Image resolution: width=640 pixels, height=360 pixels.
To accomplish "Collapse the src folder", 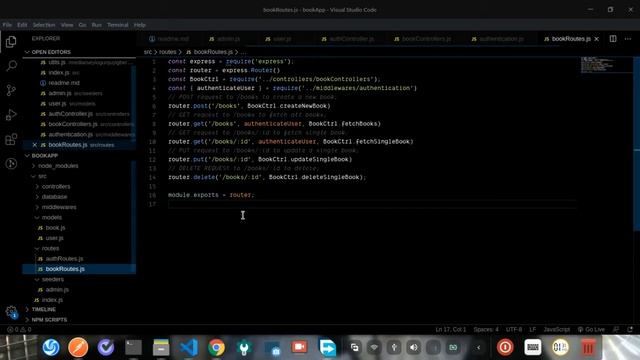I will pos(42,176).
